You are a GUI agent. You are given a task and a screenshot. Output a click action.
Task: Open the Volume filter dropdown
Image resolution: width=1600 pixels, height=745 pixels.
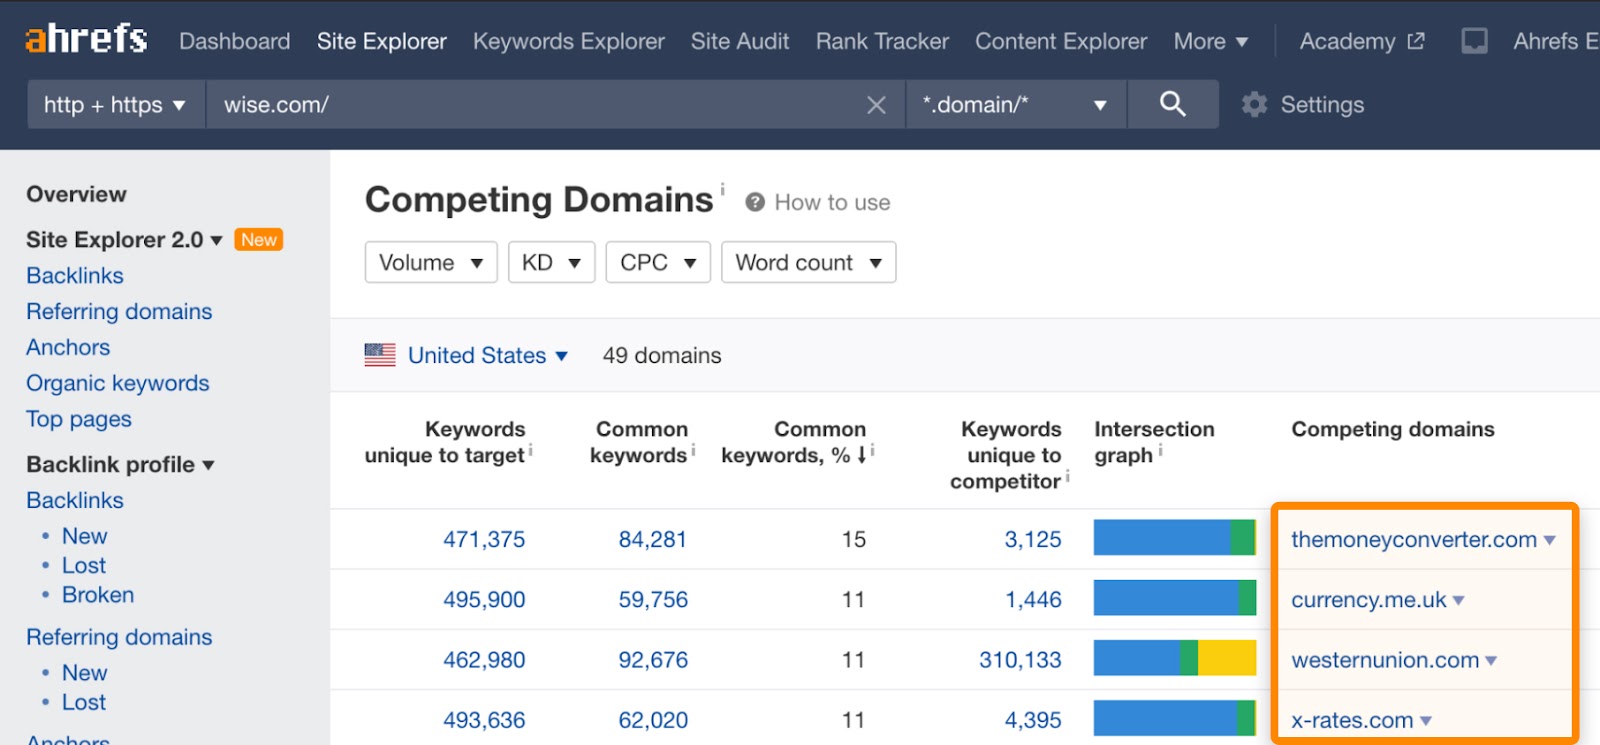[x=431, y=262]
